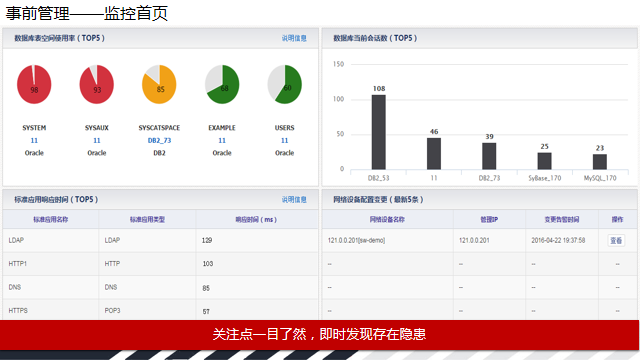Screen dimensions: 640x360
Task: Click the 标准应用名称 column header
Action: (51, 220)
